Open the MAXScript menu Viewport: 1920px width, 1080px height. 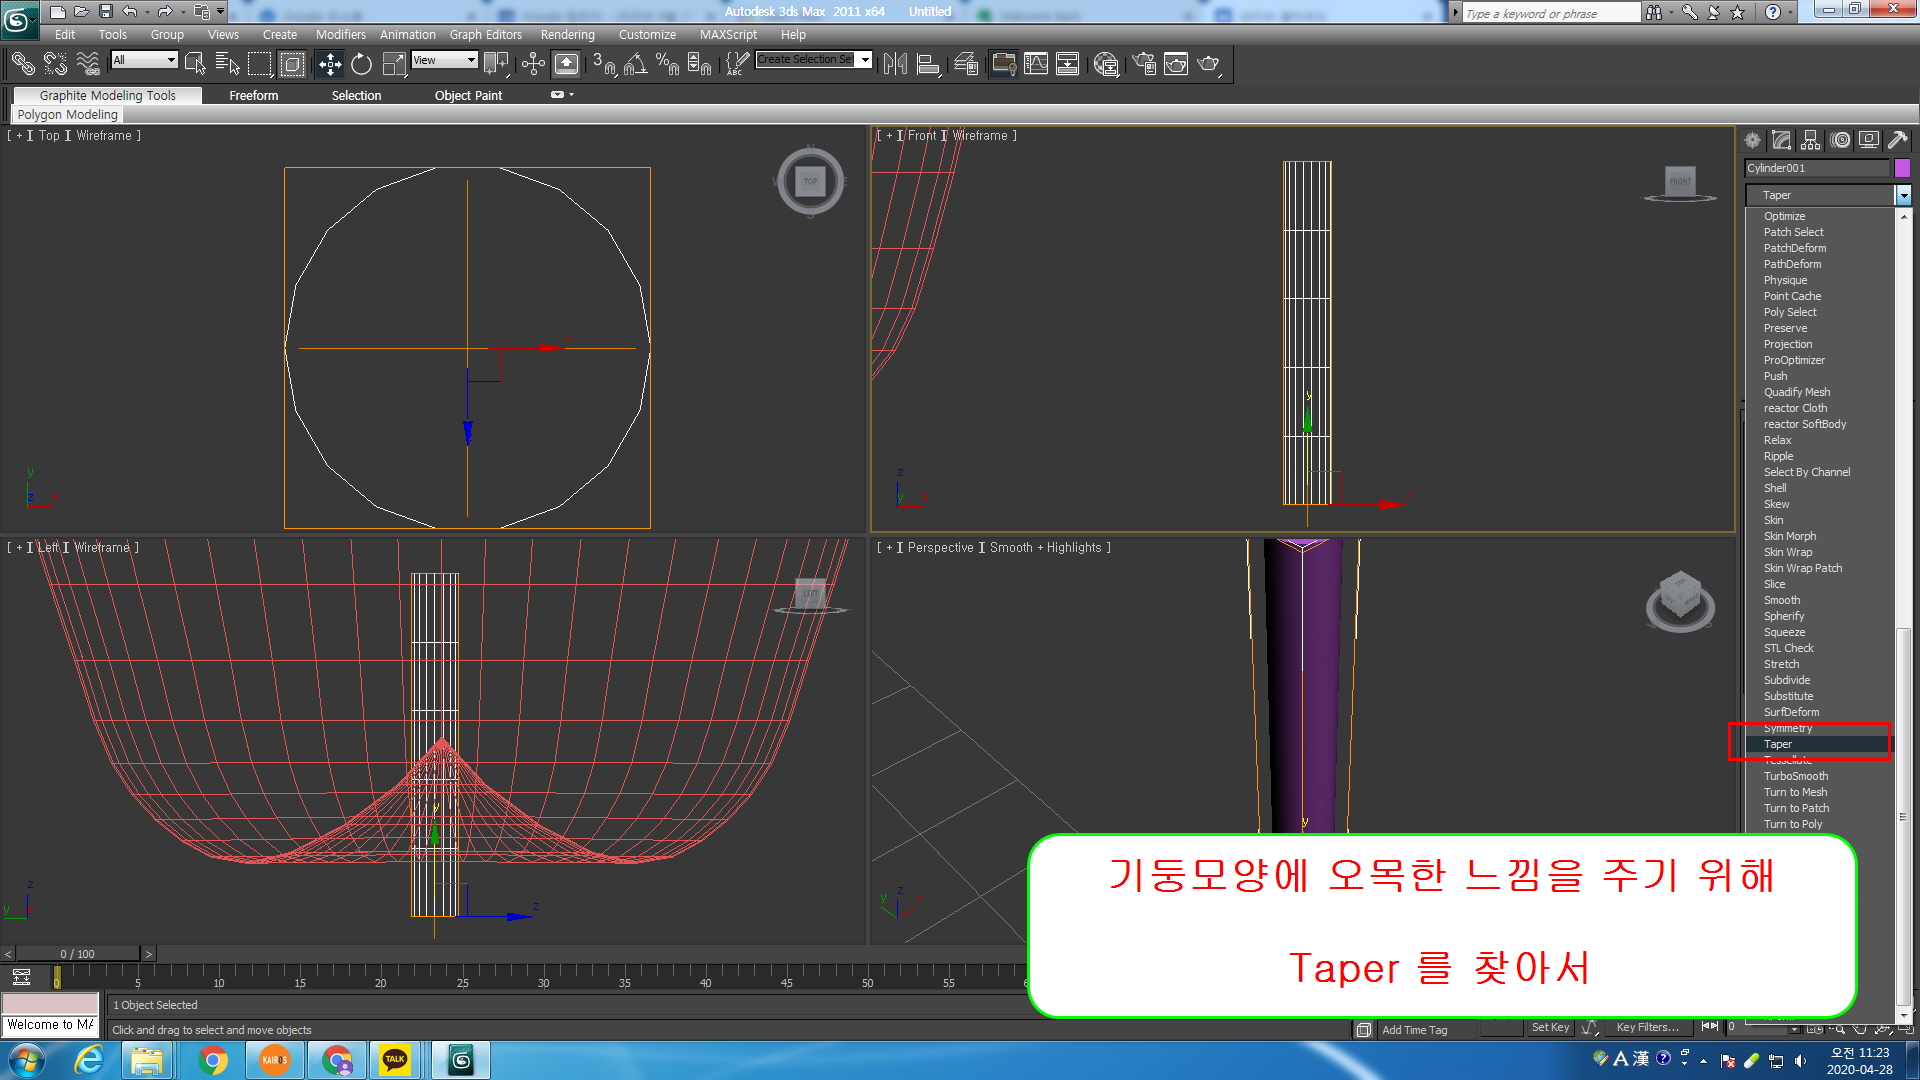point(728,34)
